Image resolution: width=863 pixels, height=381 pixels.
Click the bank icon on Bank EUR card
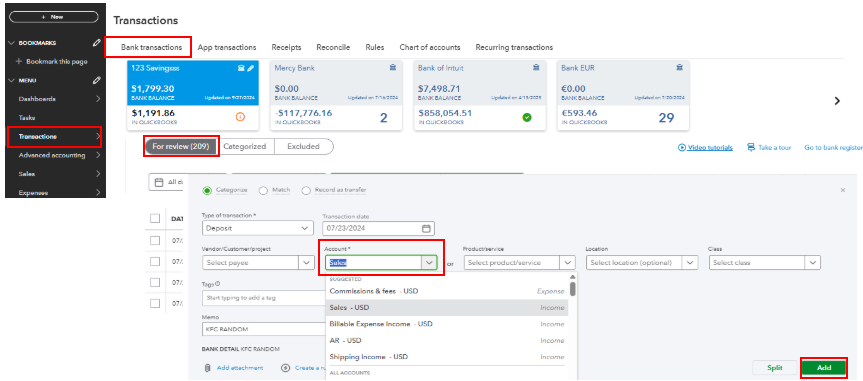tap(680, 68)
